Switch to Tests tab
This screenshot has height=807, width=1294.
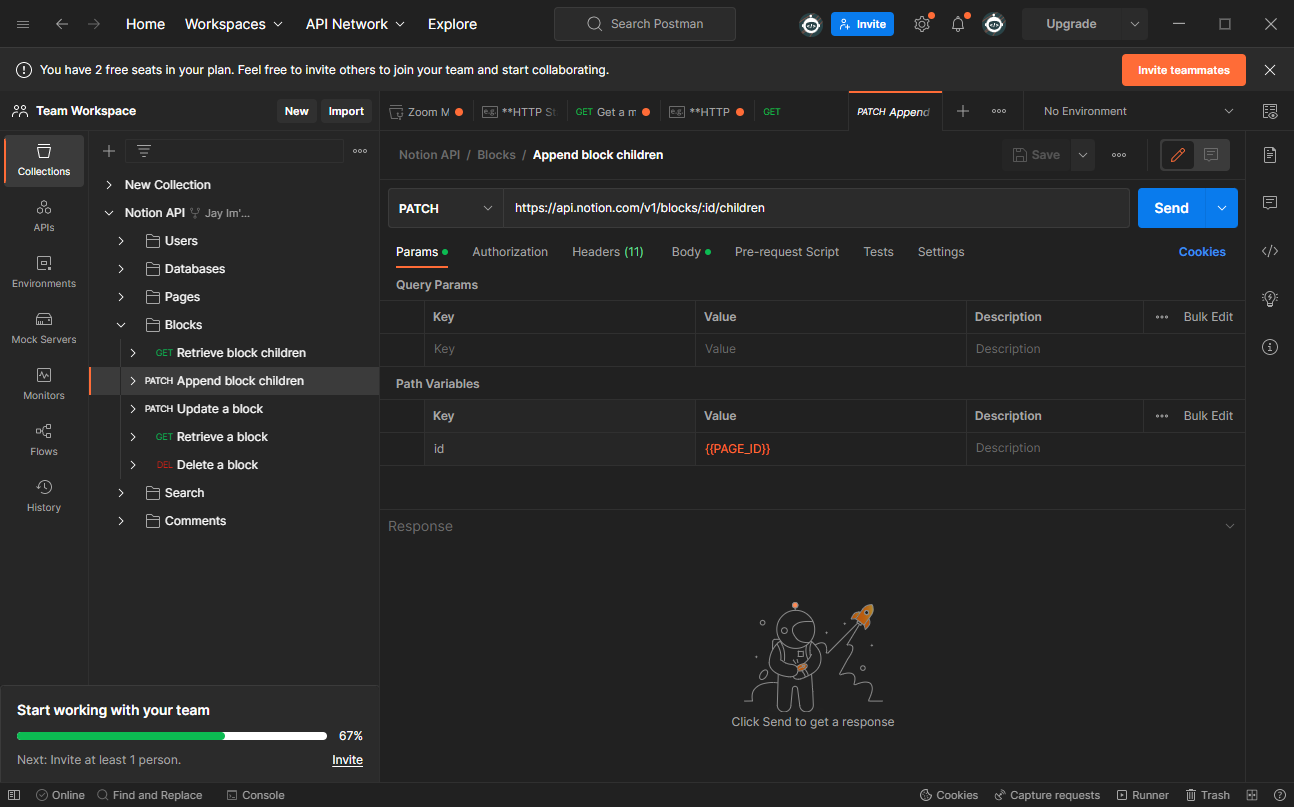(878, 252)
